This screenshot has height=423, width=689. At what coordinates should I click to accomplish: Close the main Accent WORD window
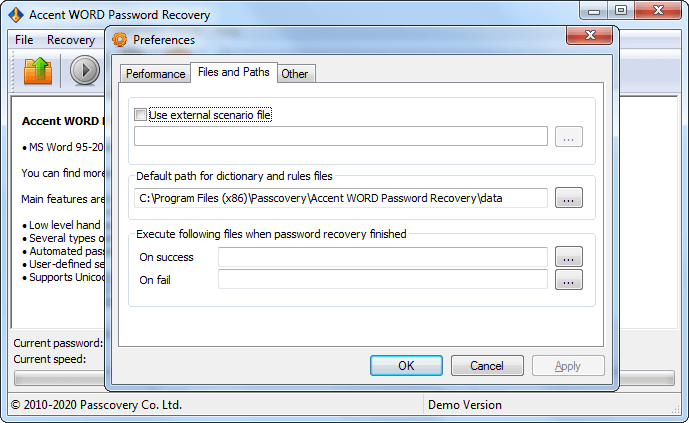point(658,11)
